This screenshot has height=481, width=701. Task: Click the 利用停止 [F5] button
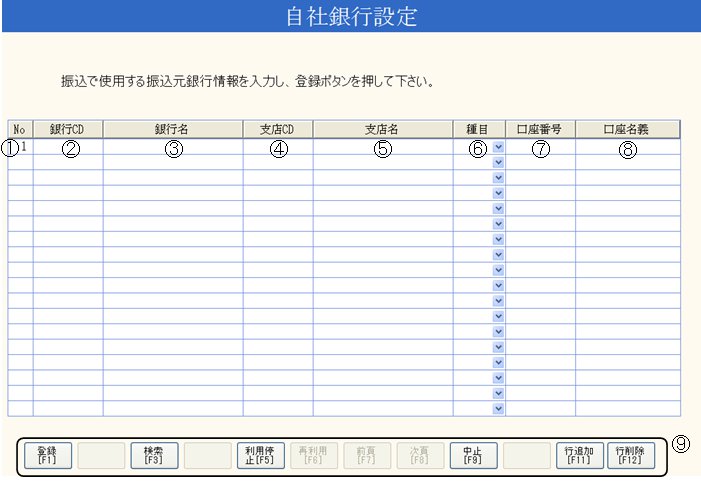coord(258,455)
